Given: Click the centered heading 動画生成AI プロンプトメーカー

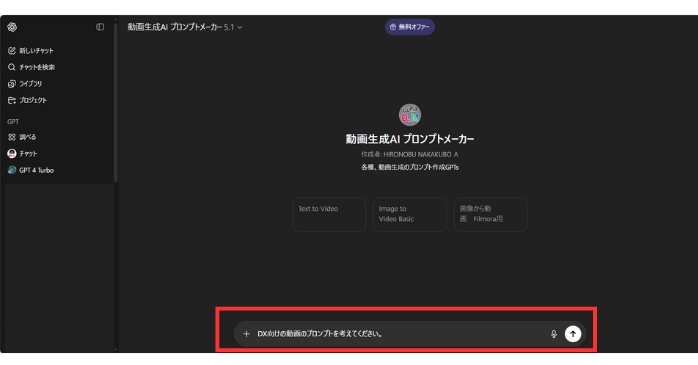Looking at the screenshot, I should [x=410, y=139].
